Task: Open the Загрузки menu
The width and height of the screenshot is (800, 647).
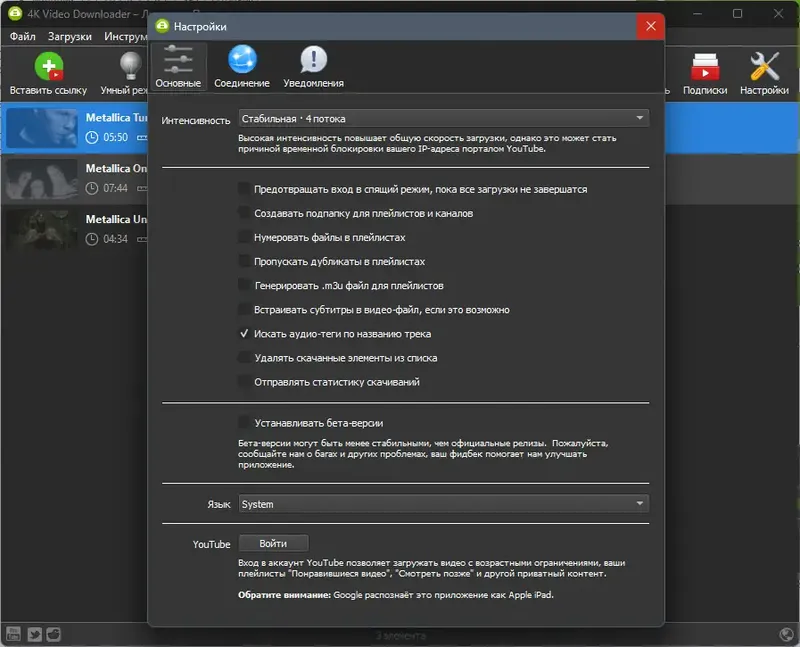Action: [x=70, y=35]
